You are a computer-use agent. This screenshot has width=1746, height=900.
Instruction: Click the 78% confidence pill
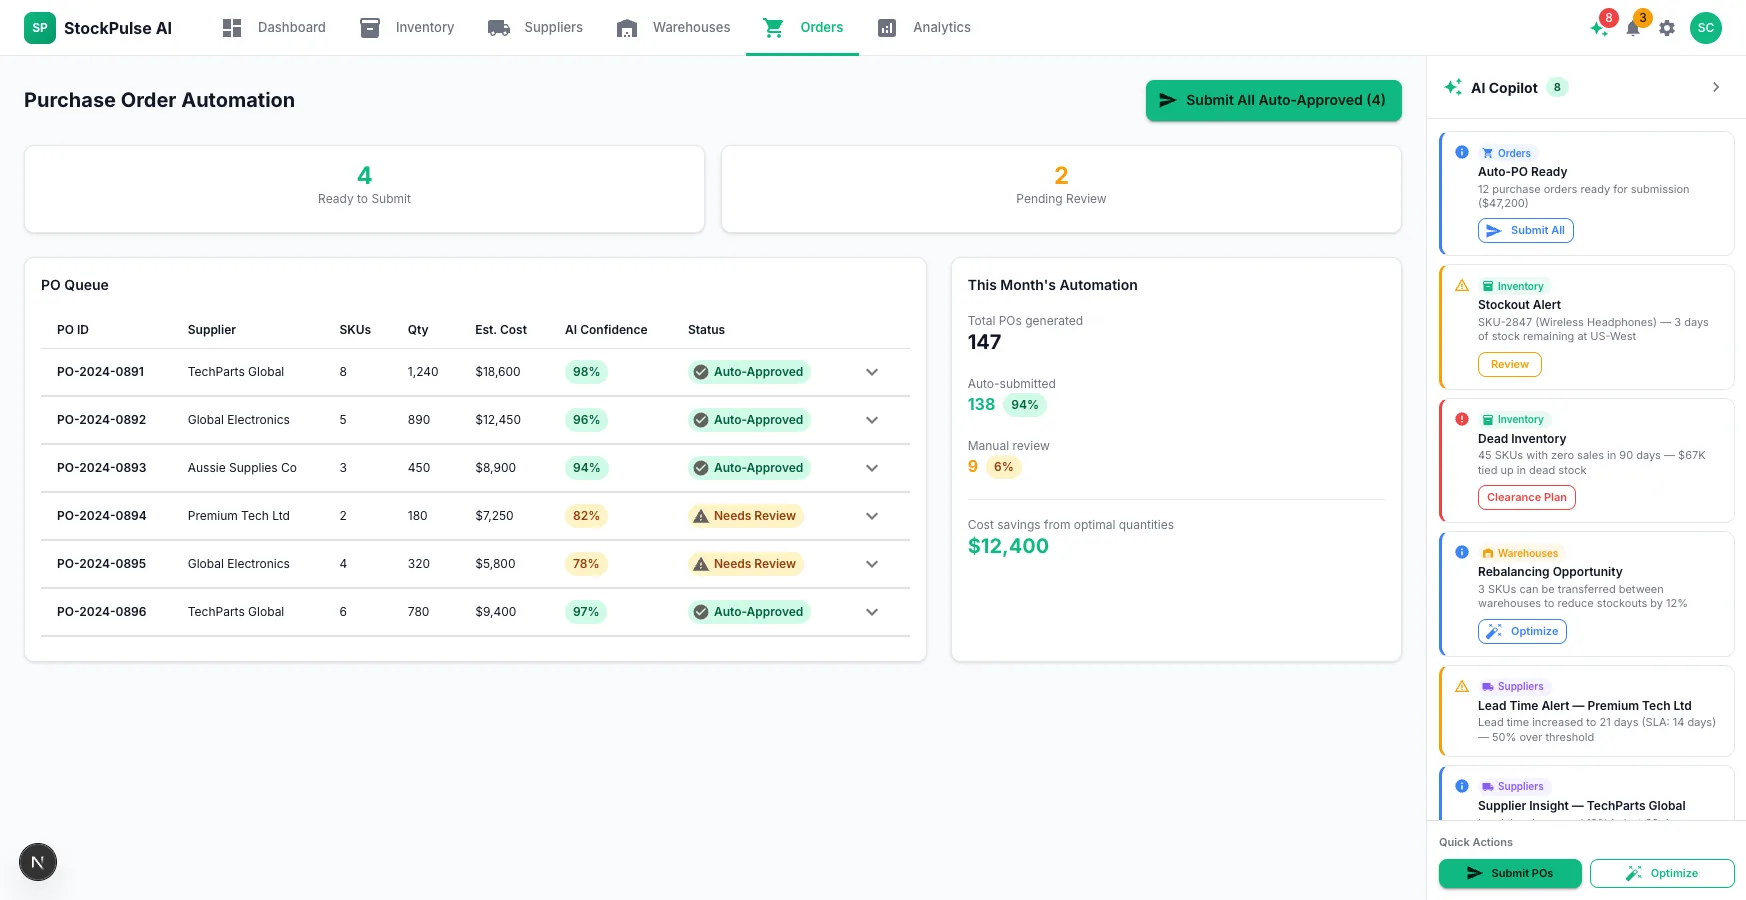pos(586,564)
